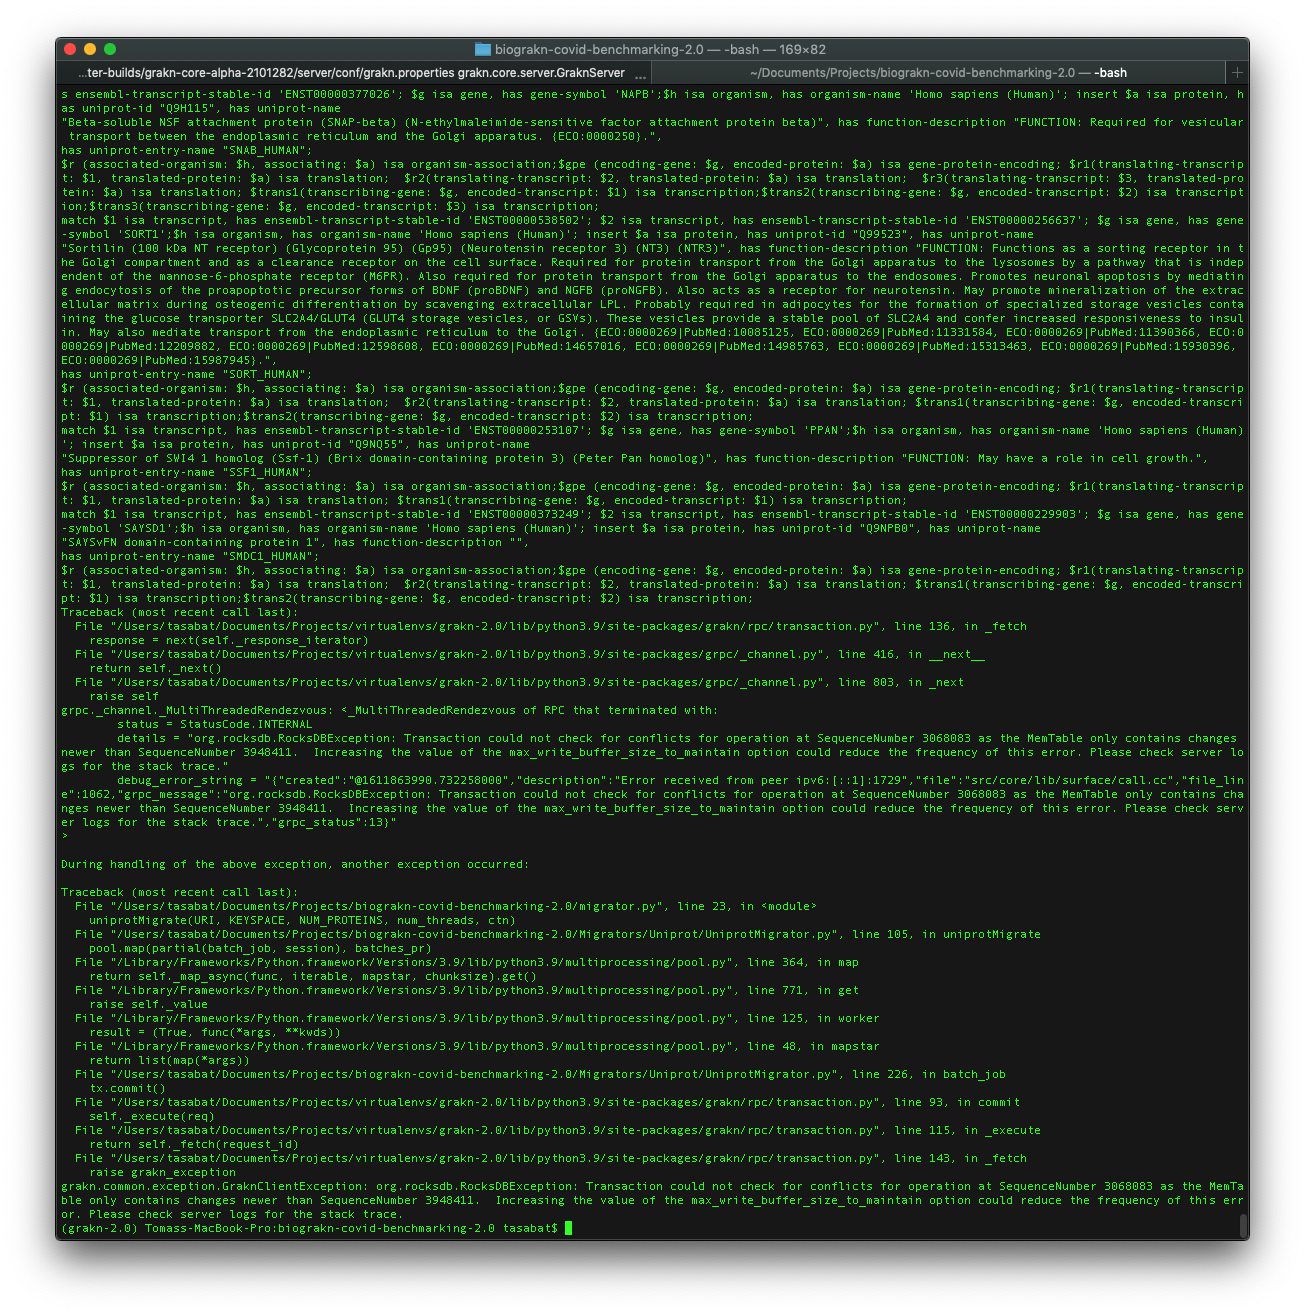The height and width of the screenshot is (1314, 1305).
Task: Click the response = next(self._response_iterator) line
Action: click(x=228, y=640)
